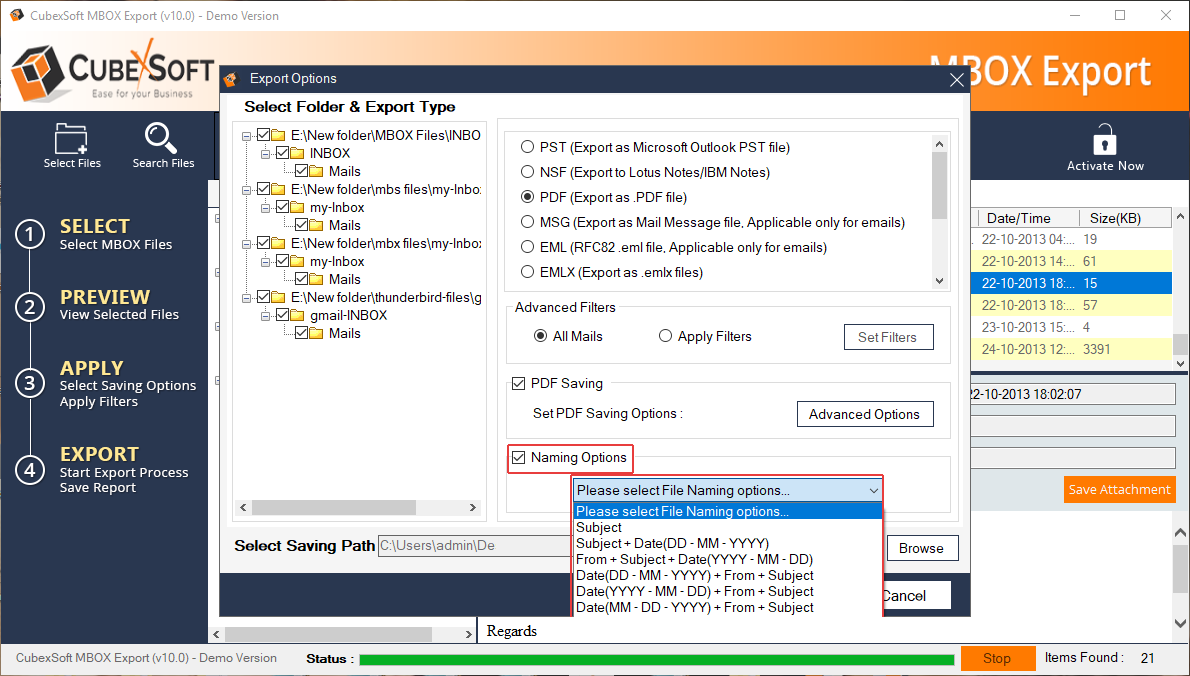Click the Activate Now lock icon
Image resolution: width=1190 pixels, height=676 pixels.
point(1104,139)
